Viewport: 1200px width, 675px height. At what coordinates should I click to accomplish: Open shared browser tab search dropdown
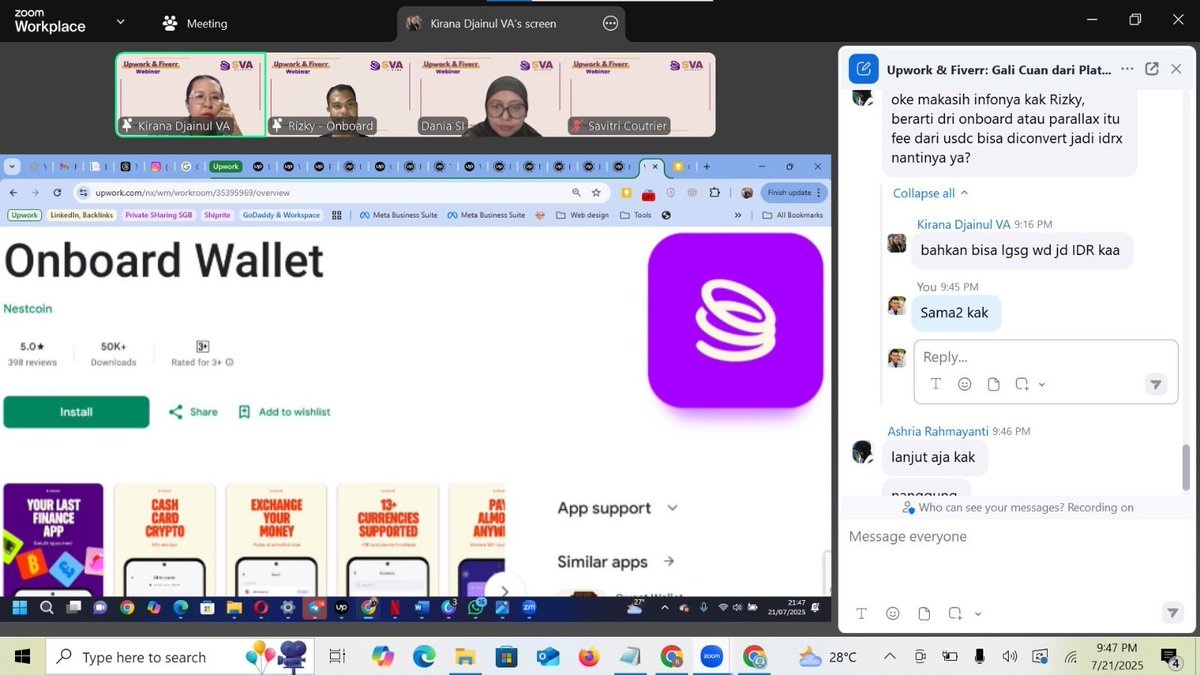click(11, 166)
